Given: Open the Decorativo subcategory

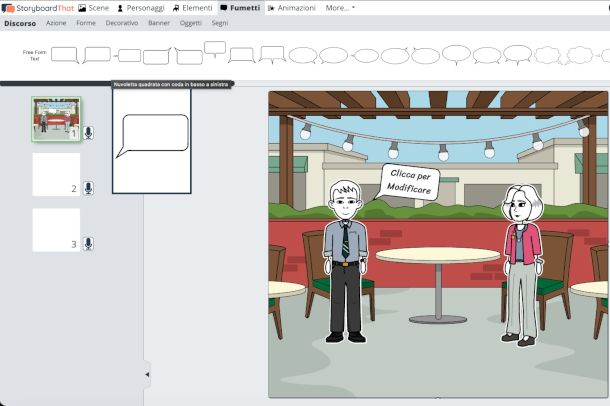Looking at the screenshot, I should (122, 23).
